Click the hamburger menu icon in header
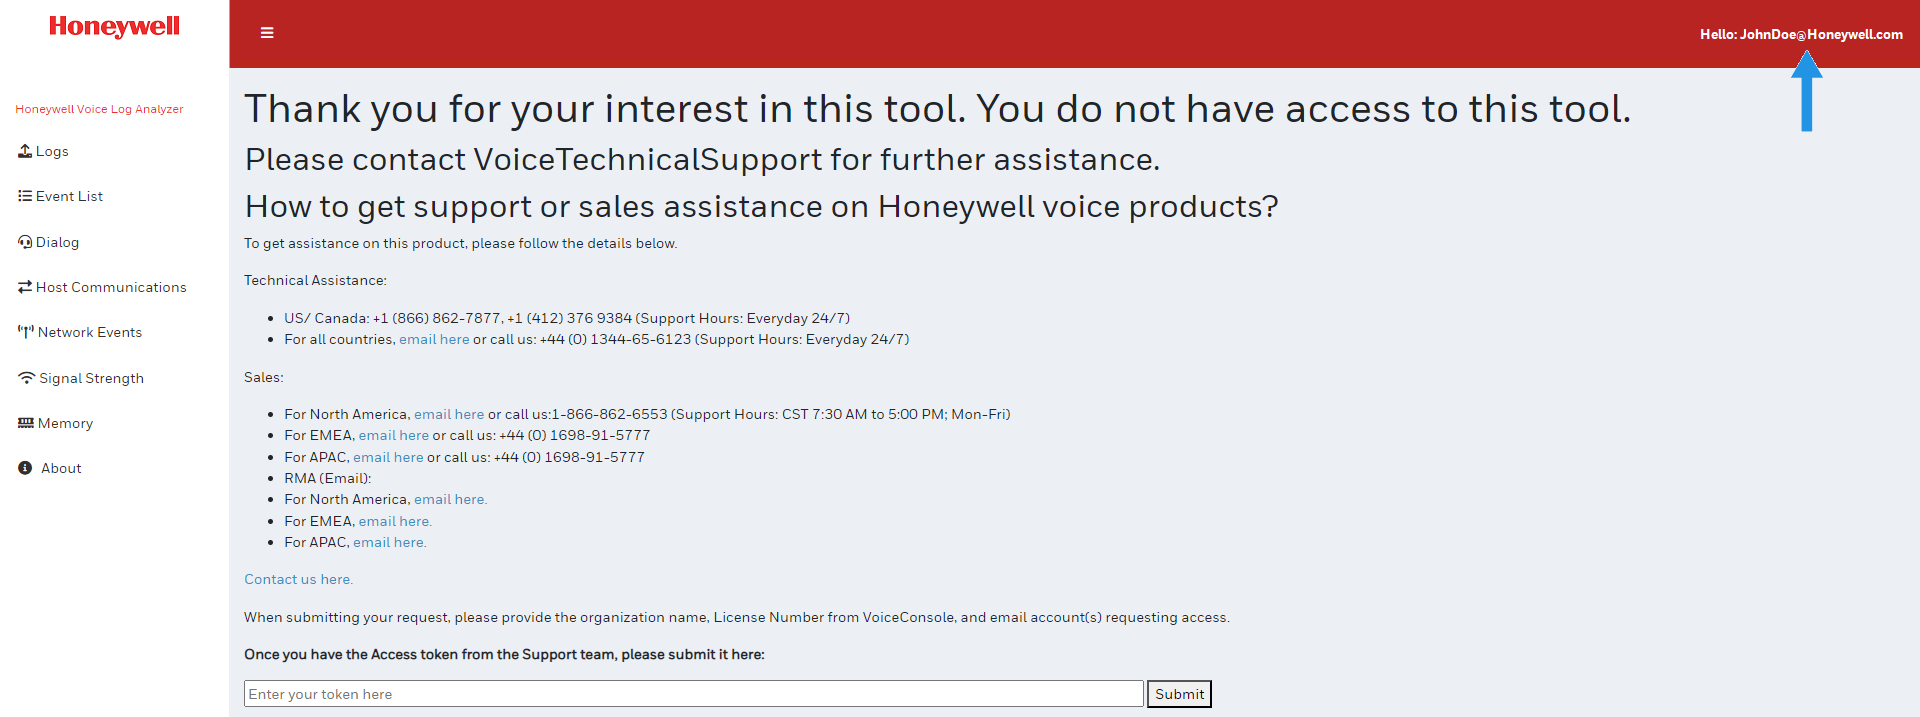Screen dimensions: 1920x717 click(x=267, y=33)
